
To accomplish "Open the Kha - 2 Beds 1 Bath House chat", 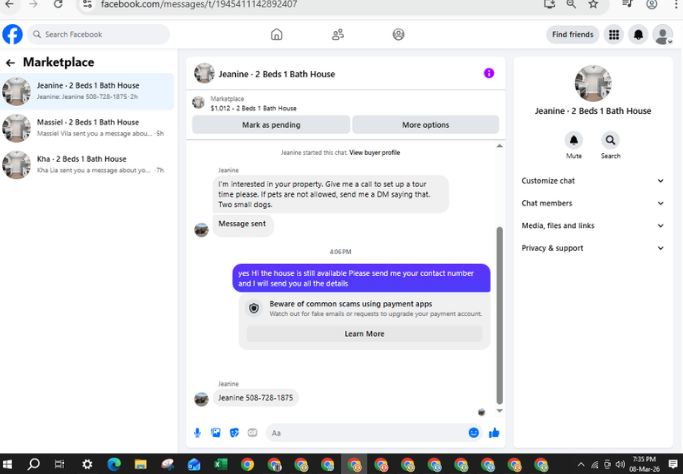I will pos(87,165).
